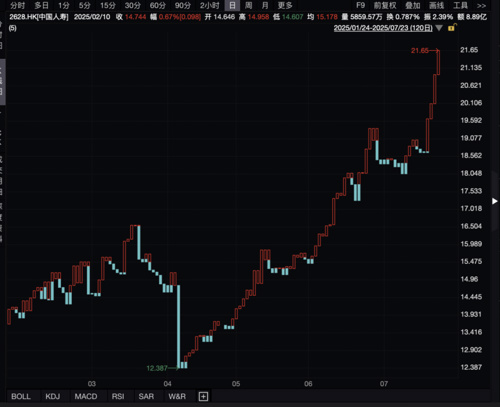Switch to the W&R indicator tab

[x=177, y=396]
